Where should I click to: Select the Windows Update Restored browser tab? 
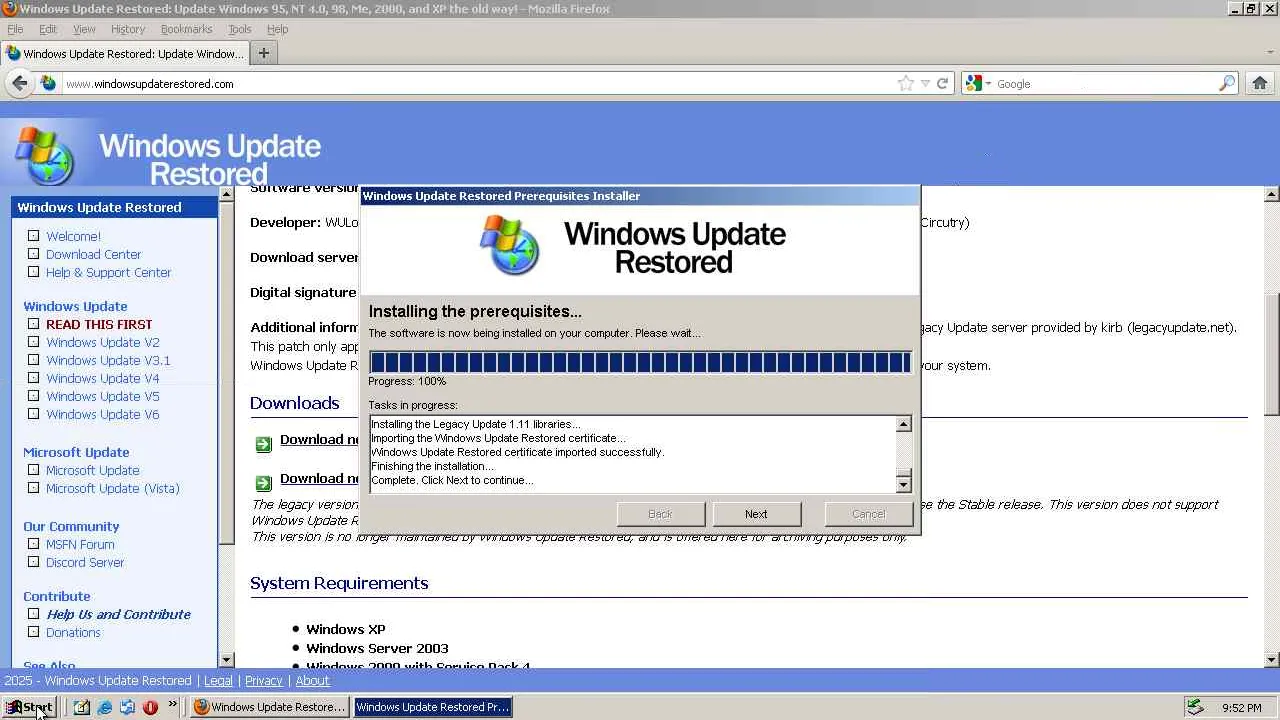click(x=125, y=53)
